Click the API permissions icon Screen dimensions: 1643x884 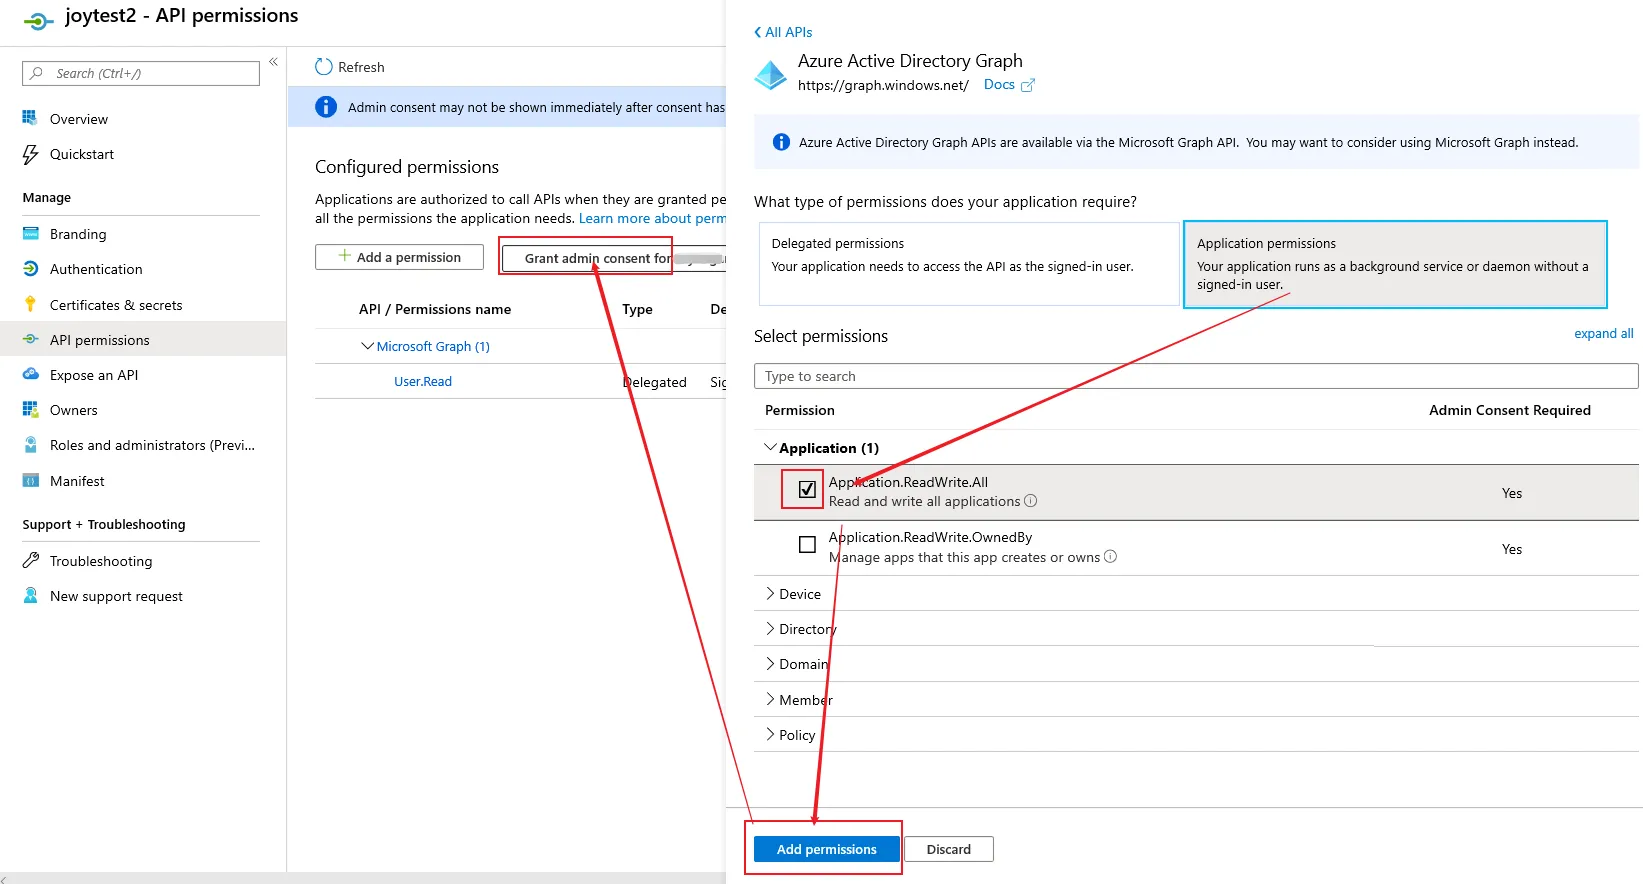point(30,340)
